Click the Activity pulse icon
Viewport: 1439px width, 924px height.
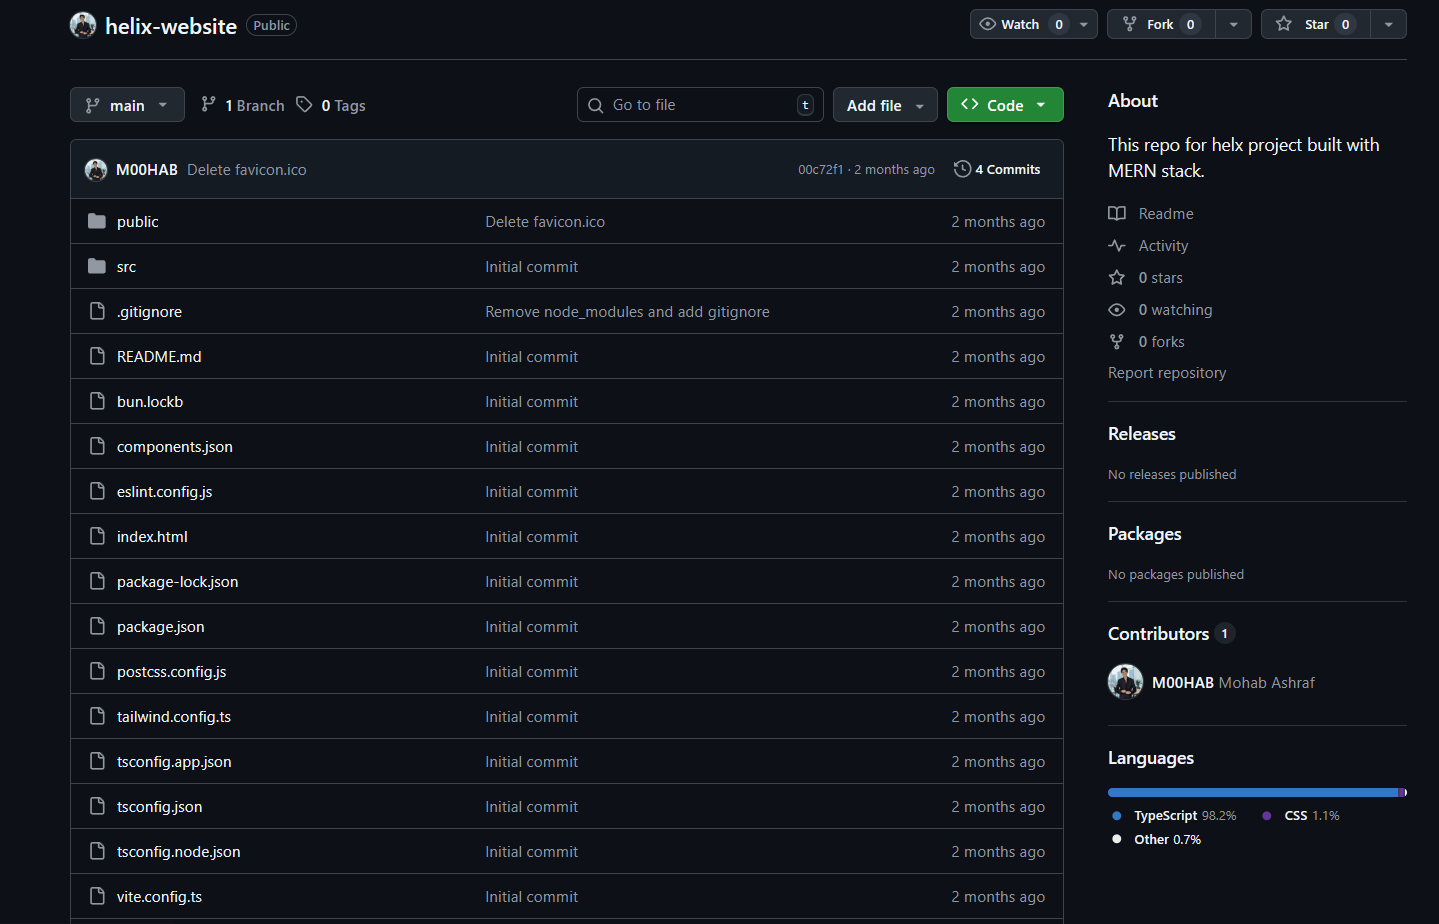pos(1117,245)
